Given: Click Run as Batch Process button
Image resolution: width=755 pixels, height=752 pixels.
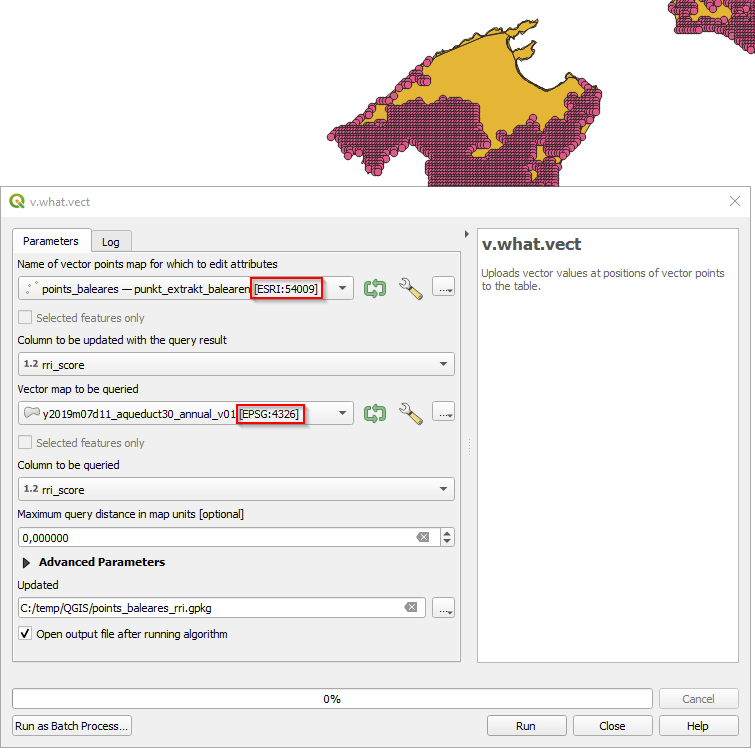Looking at the screenshot, I should coord(72,726).
